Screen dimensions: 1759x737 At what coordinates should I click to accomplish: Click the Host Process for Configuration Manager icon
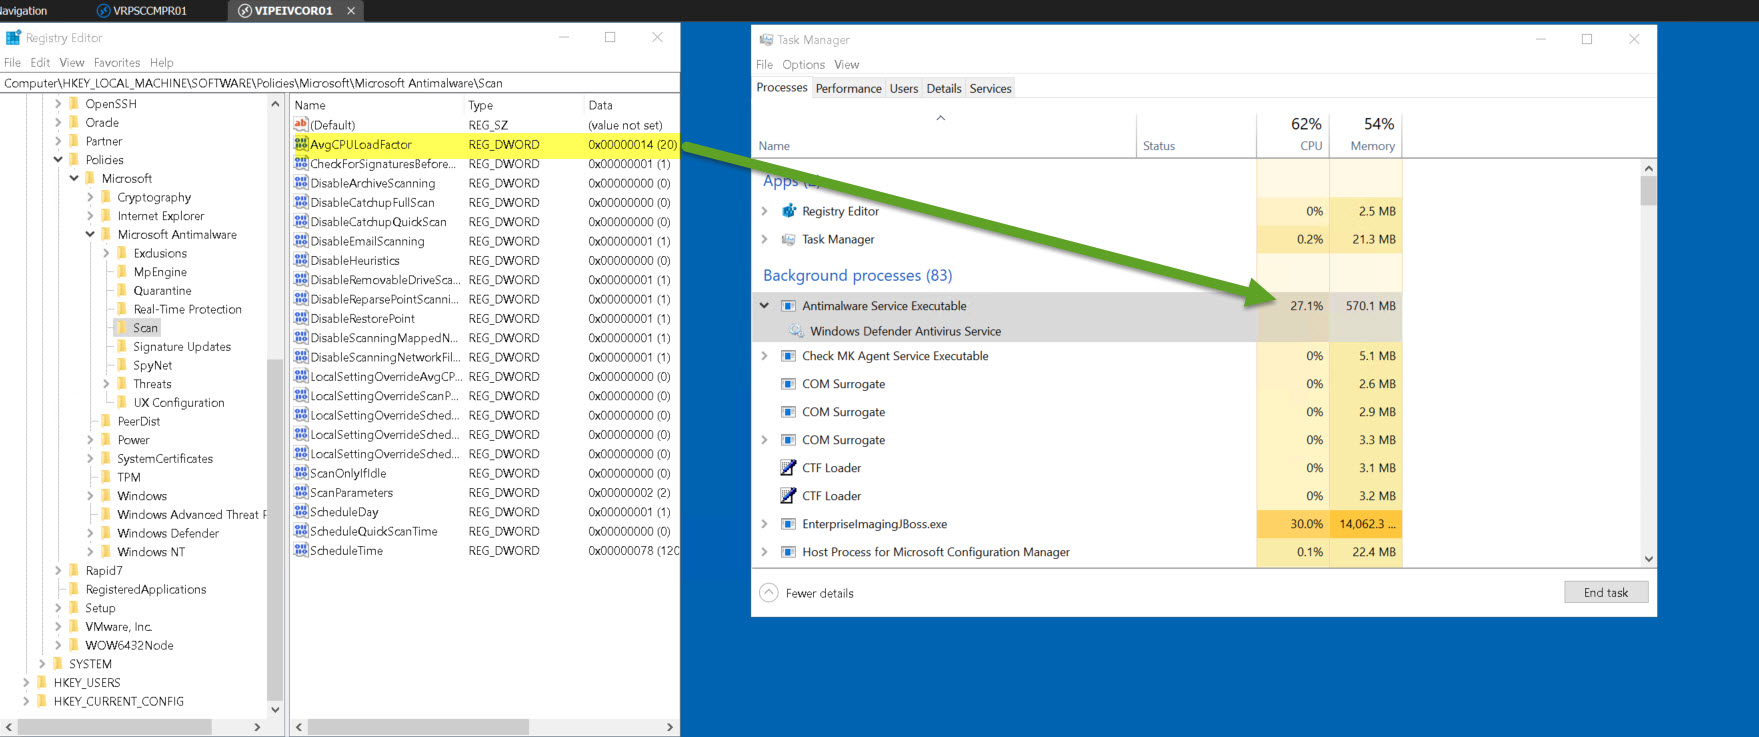788,552
